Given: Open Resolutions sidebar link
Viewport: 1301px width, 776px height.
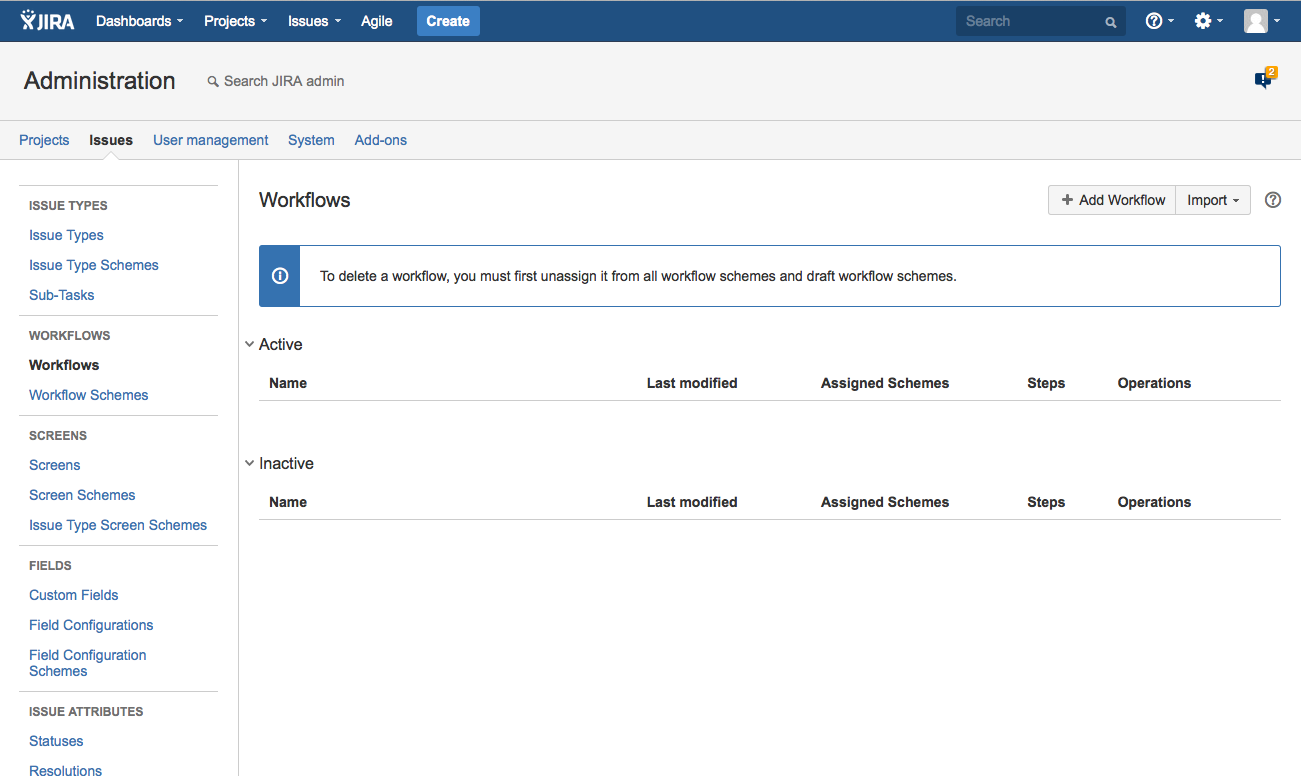Looking at the screenshot, I should (66, 770).
